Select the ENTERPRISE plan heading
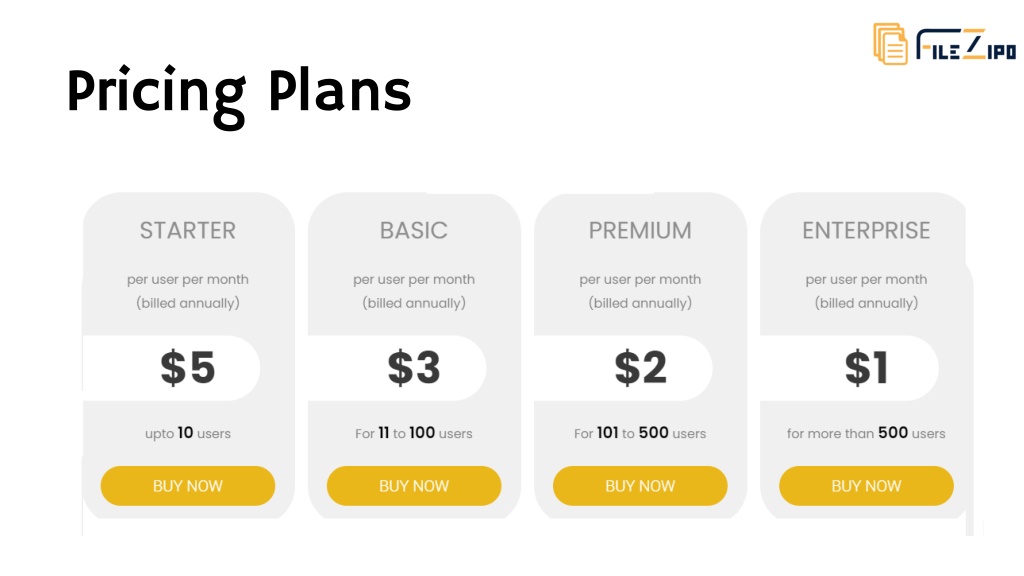The image size is (1024, 576). 866,231
